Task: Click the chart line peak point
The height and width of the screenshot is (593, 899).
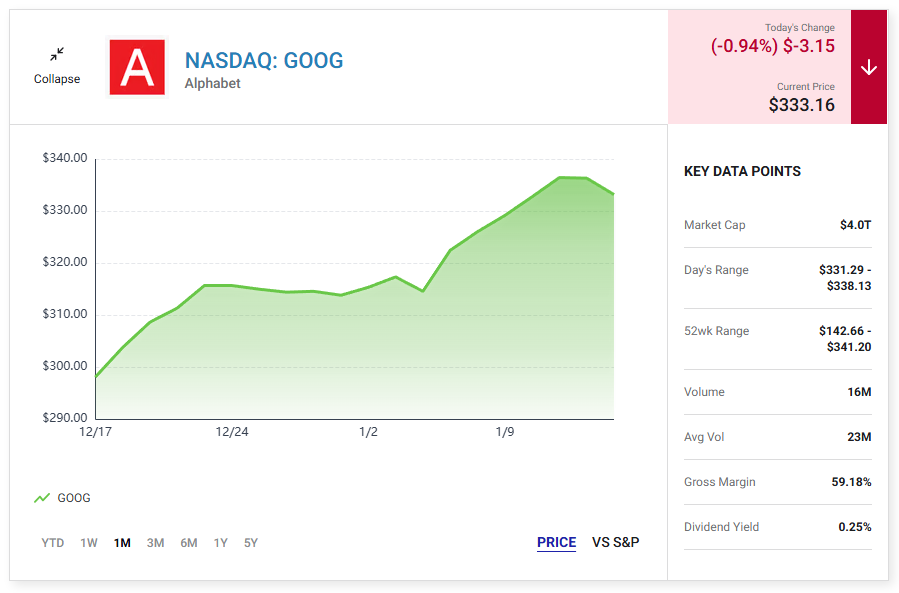Action: pos(560,177)
